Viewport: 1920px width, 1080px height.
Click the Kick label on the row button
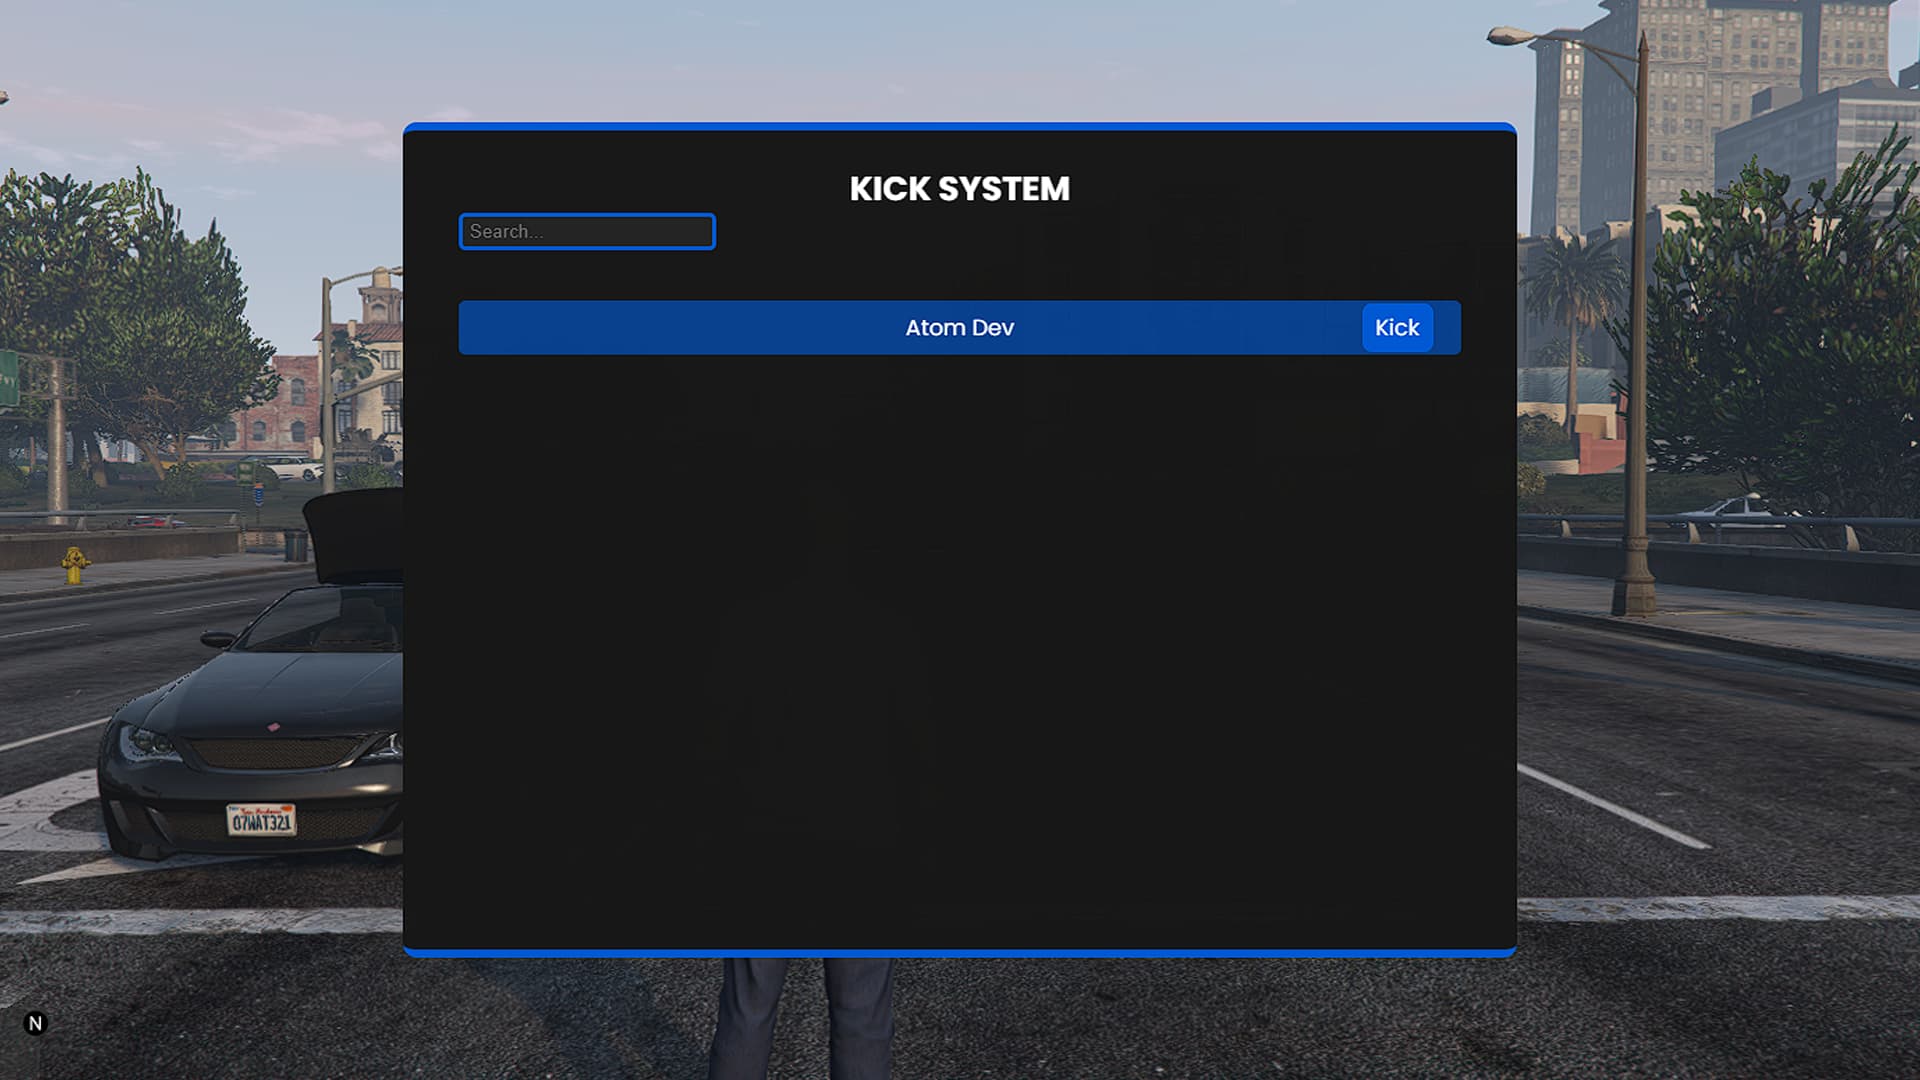1397,327
